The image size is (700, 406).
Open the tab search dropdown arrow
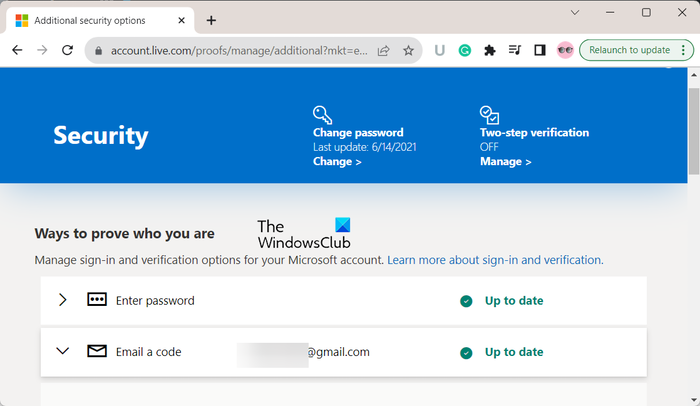pyautogui.click(x=575, y=13)
